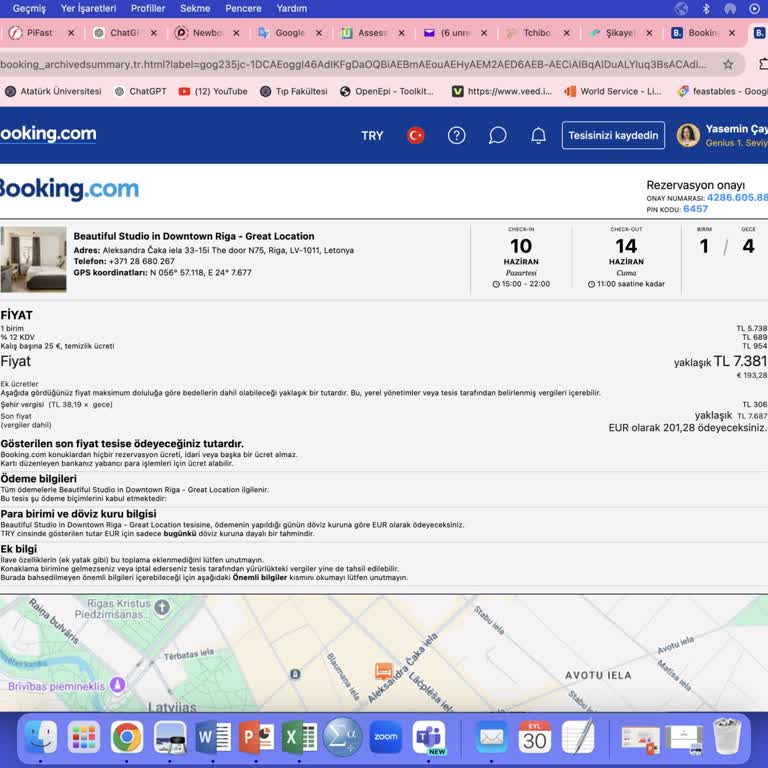Click the Booking.com logo in the blue header
768x768 pixels.
pos(48,133)
